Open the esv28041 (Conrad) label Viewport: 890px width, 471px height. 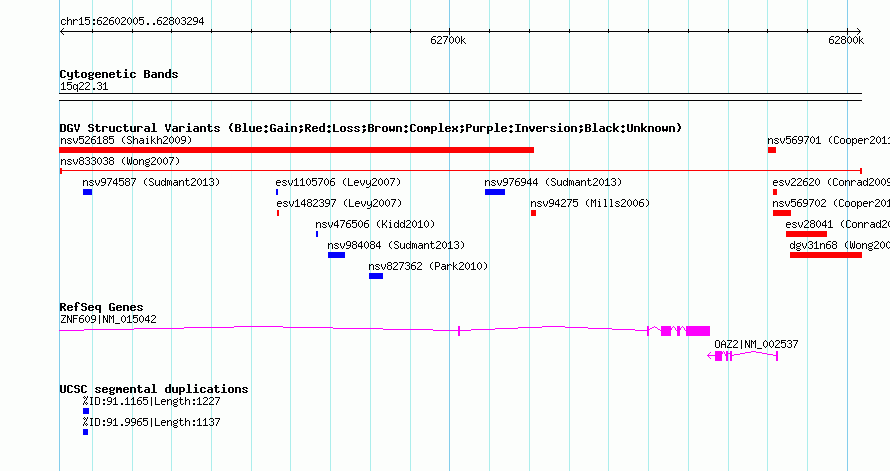(x=838, y=224)
